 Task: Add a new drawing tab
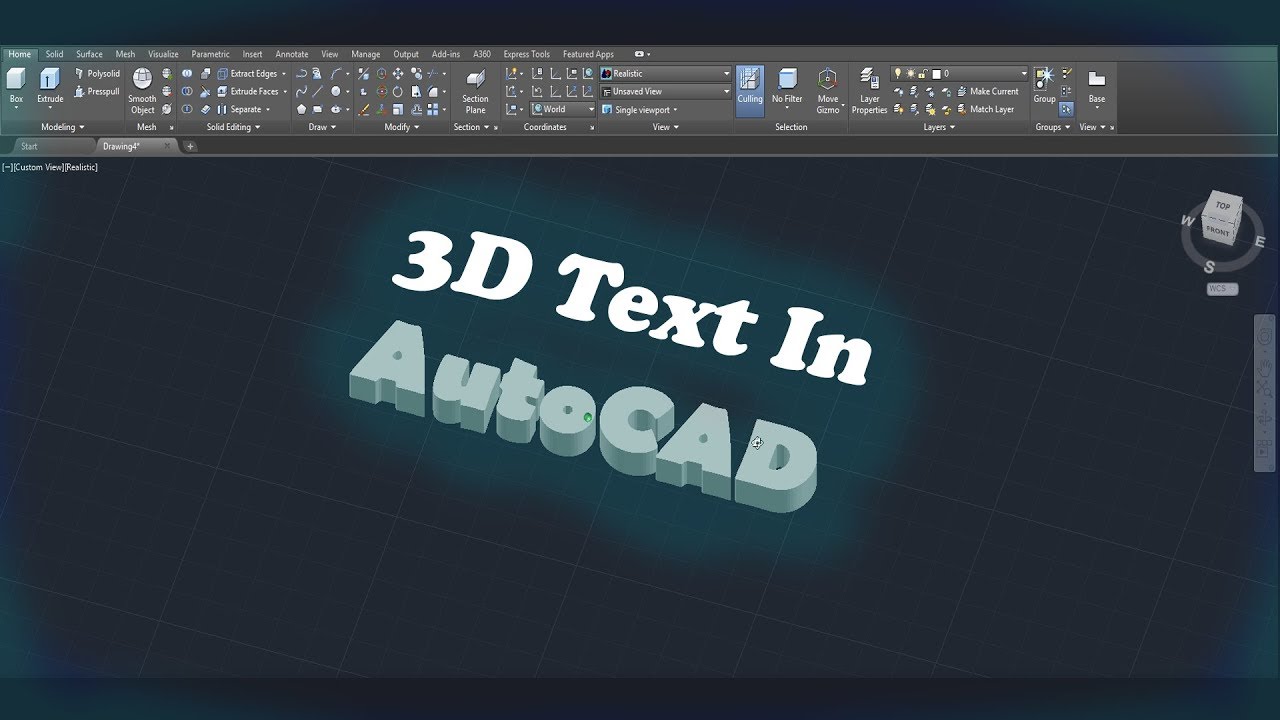(x=190, y=146)
